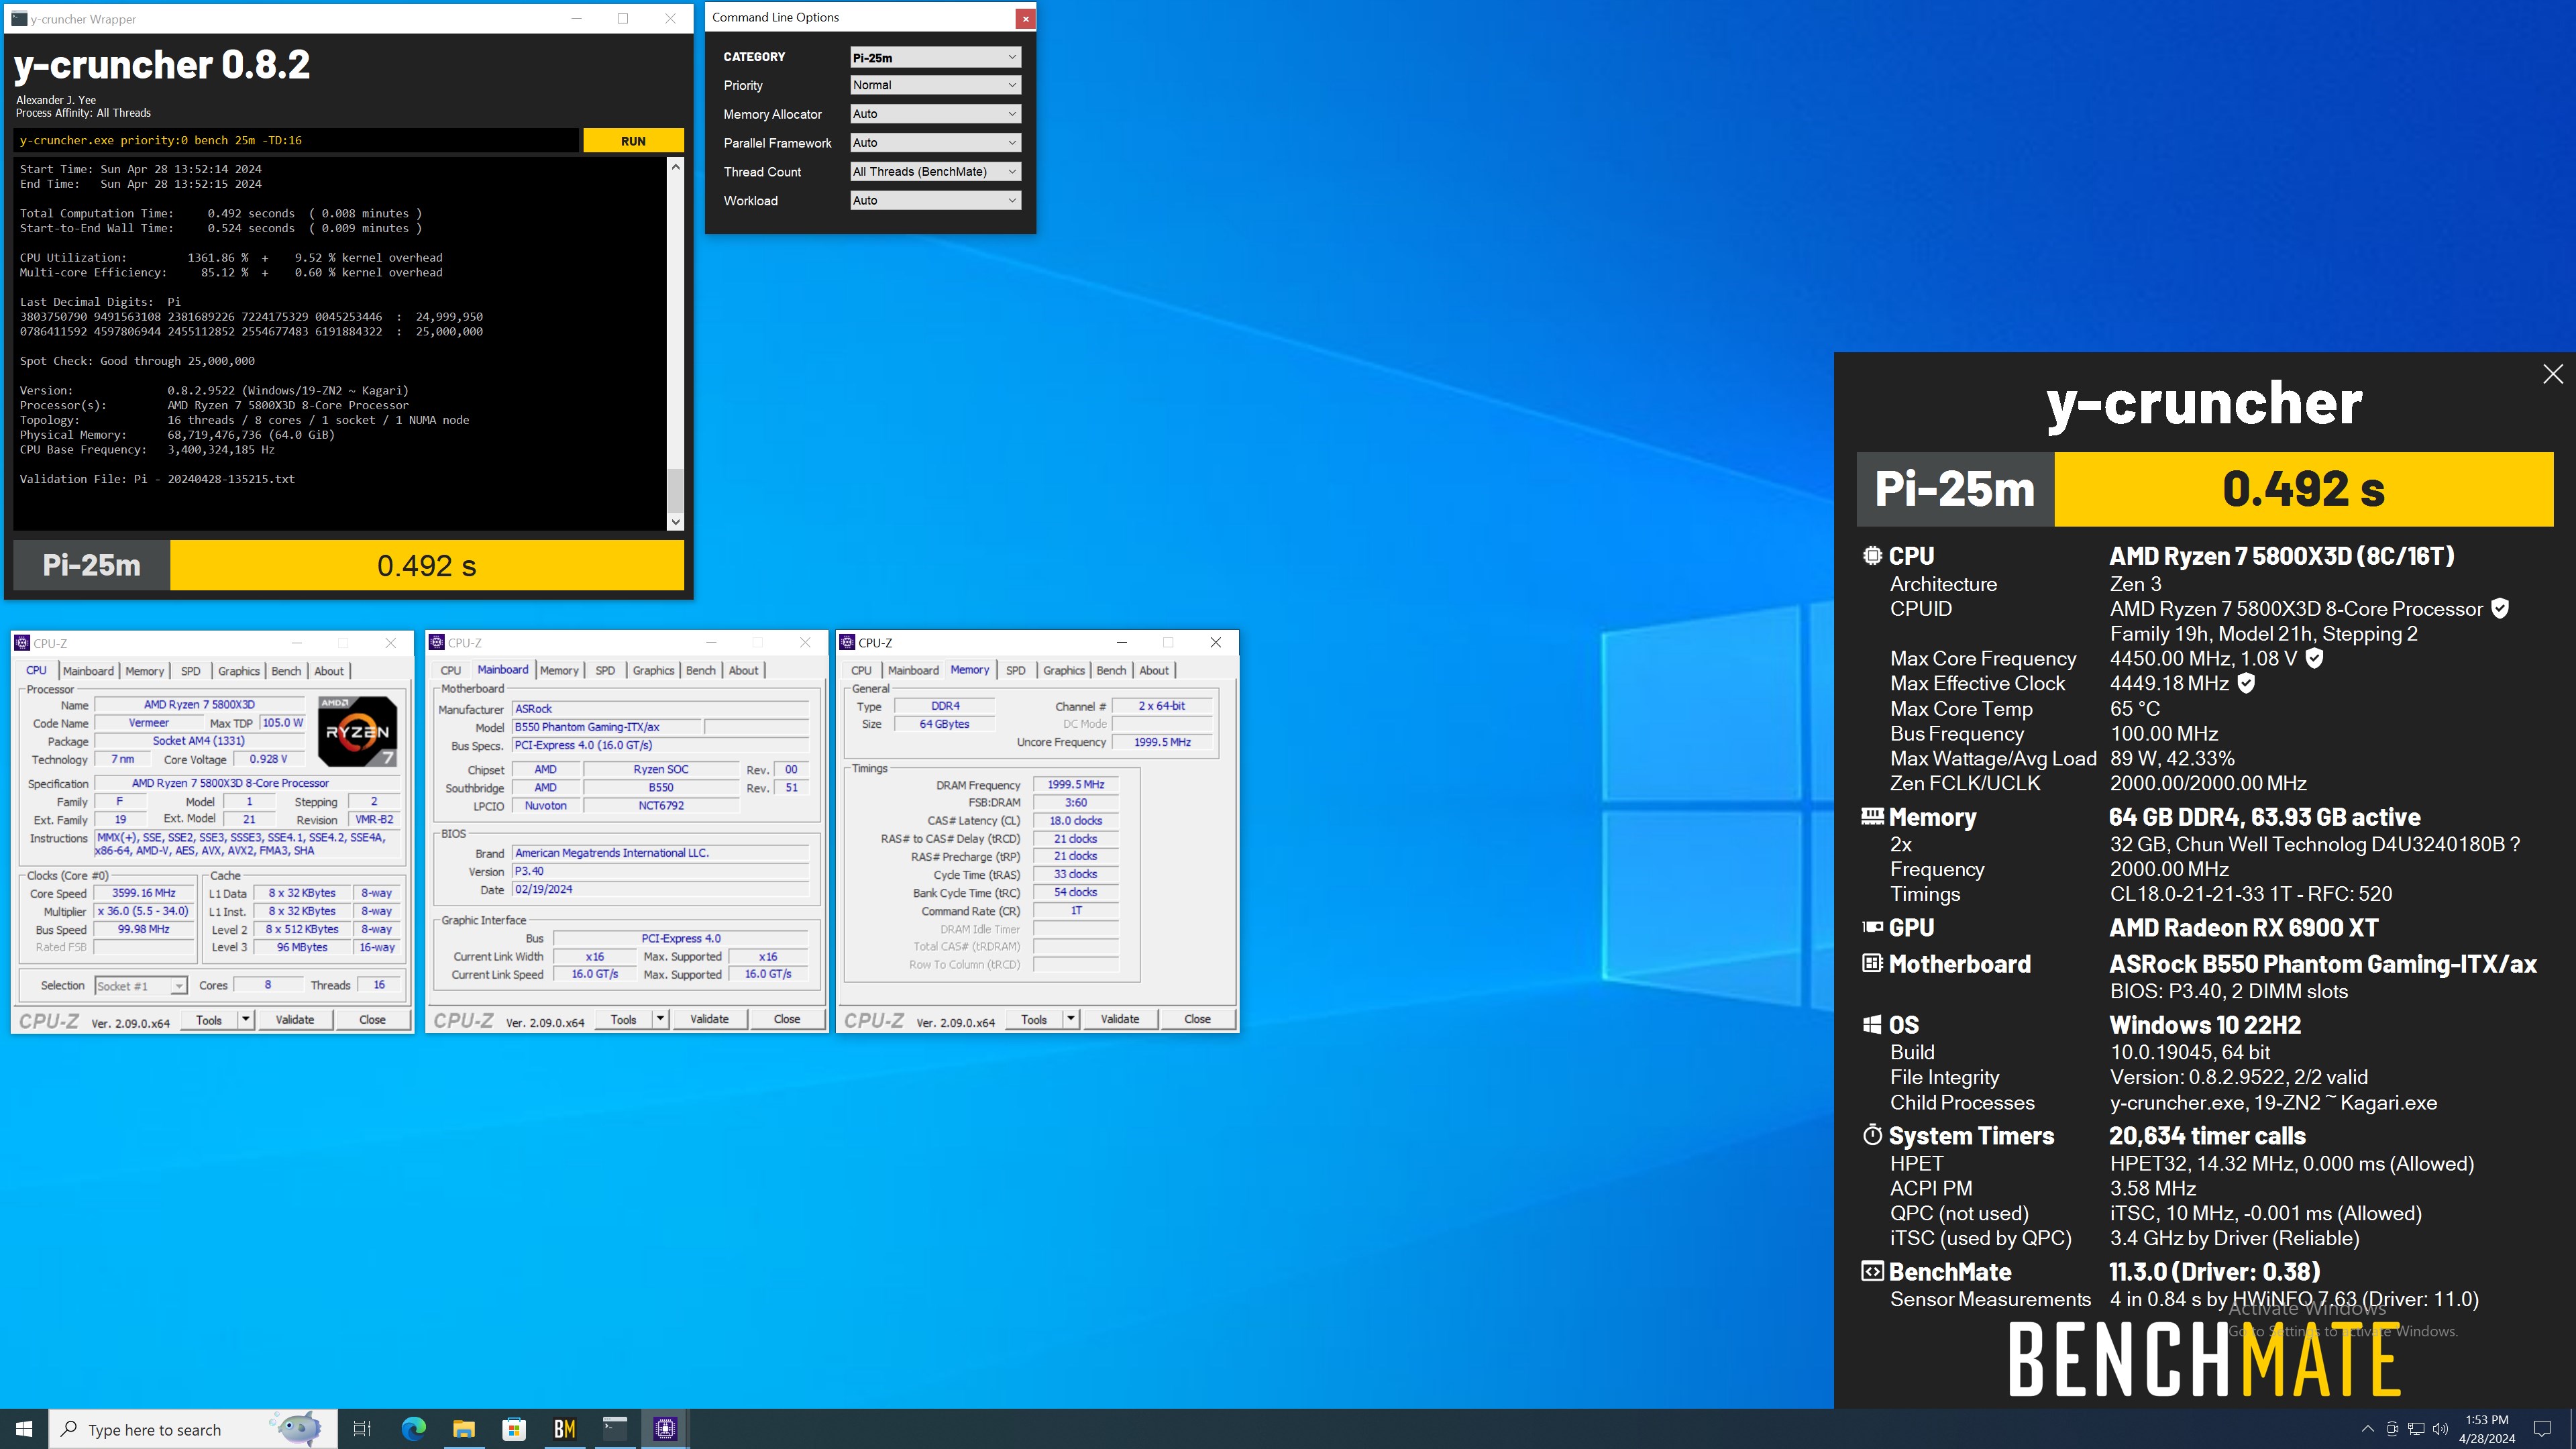Open the Socket #1 selection dropdown in CPU-Z
Screen dimensions: 2576x1449
coord(141,986)
